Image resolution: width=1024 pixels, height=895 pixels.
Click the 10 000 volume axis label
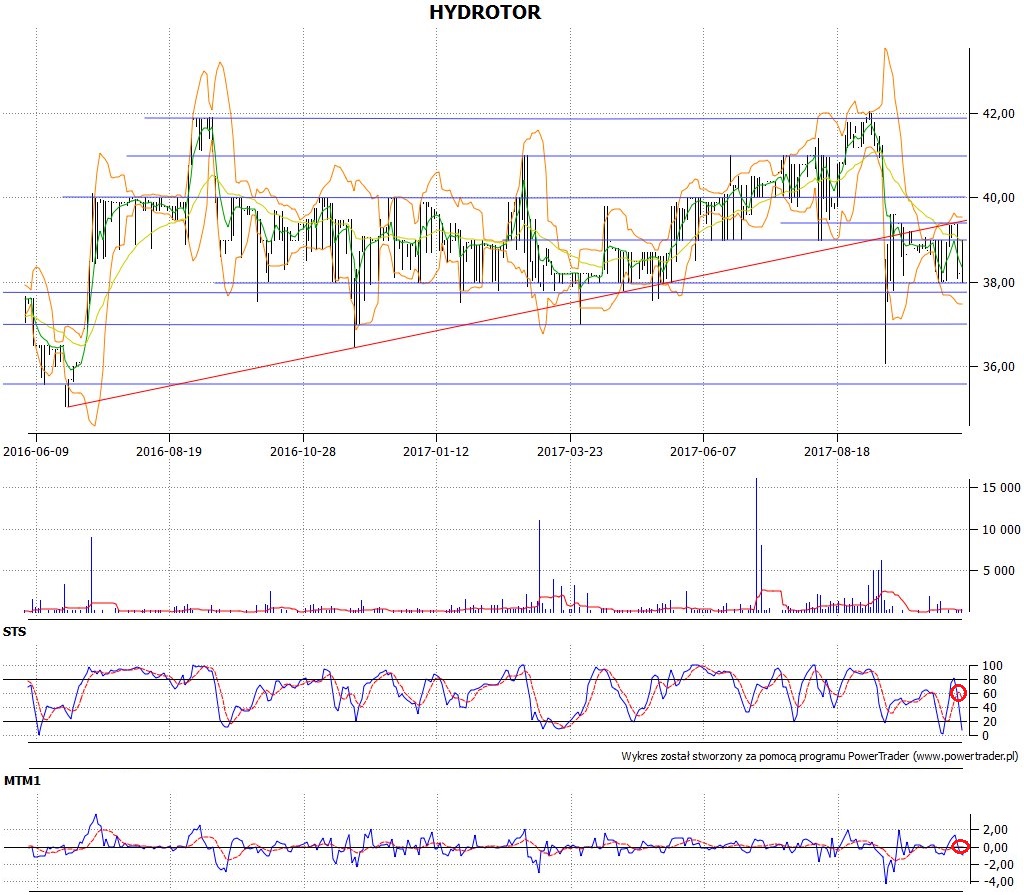point(1001,530)
